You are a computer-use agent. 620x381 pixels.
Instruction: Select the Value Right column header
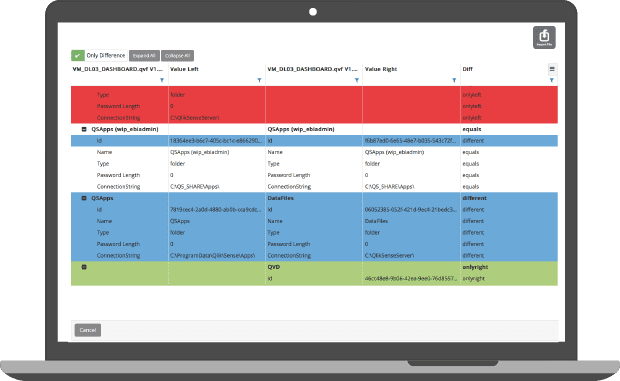pos(381,69)
